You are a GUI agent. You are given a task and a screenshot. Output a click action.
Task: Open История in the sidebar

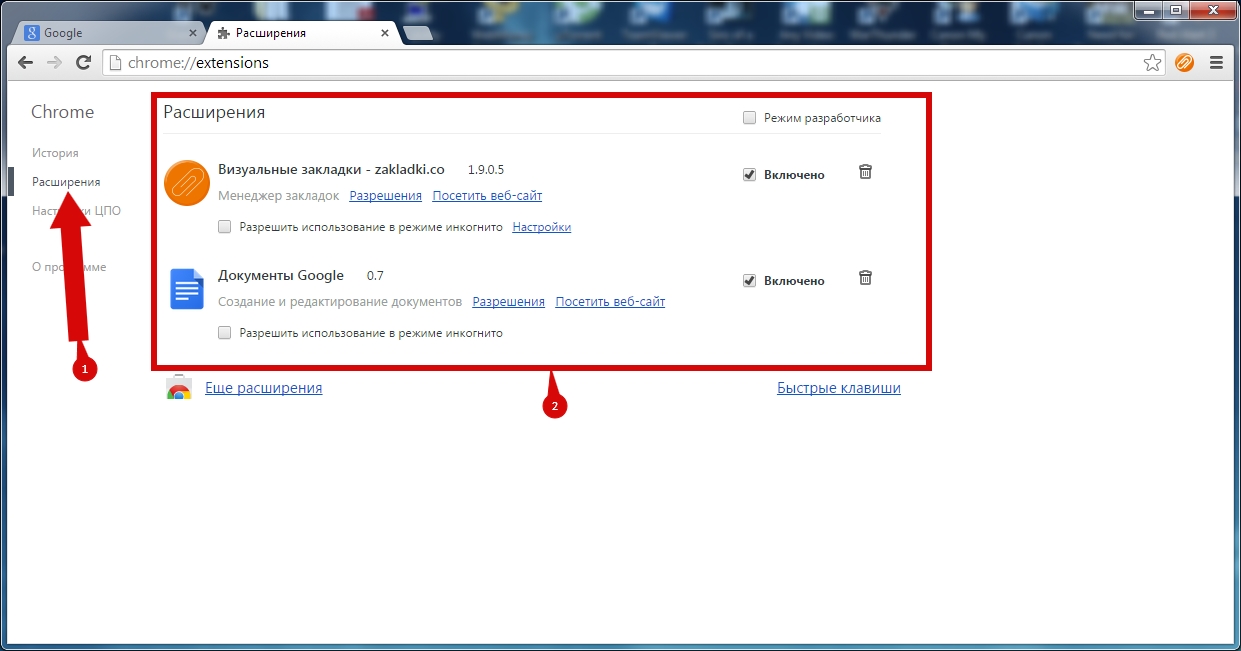[x=55, y=153]
